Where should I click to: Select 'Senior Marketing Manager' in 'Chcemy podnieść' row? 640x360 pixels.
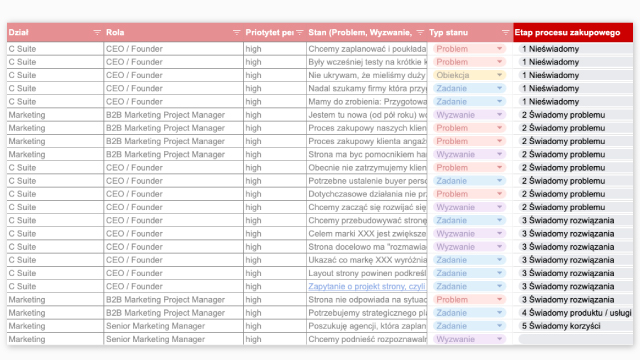[173, 339]
